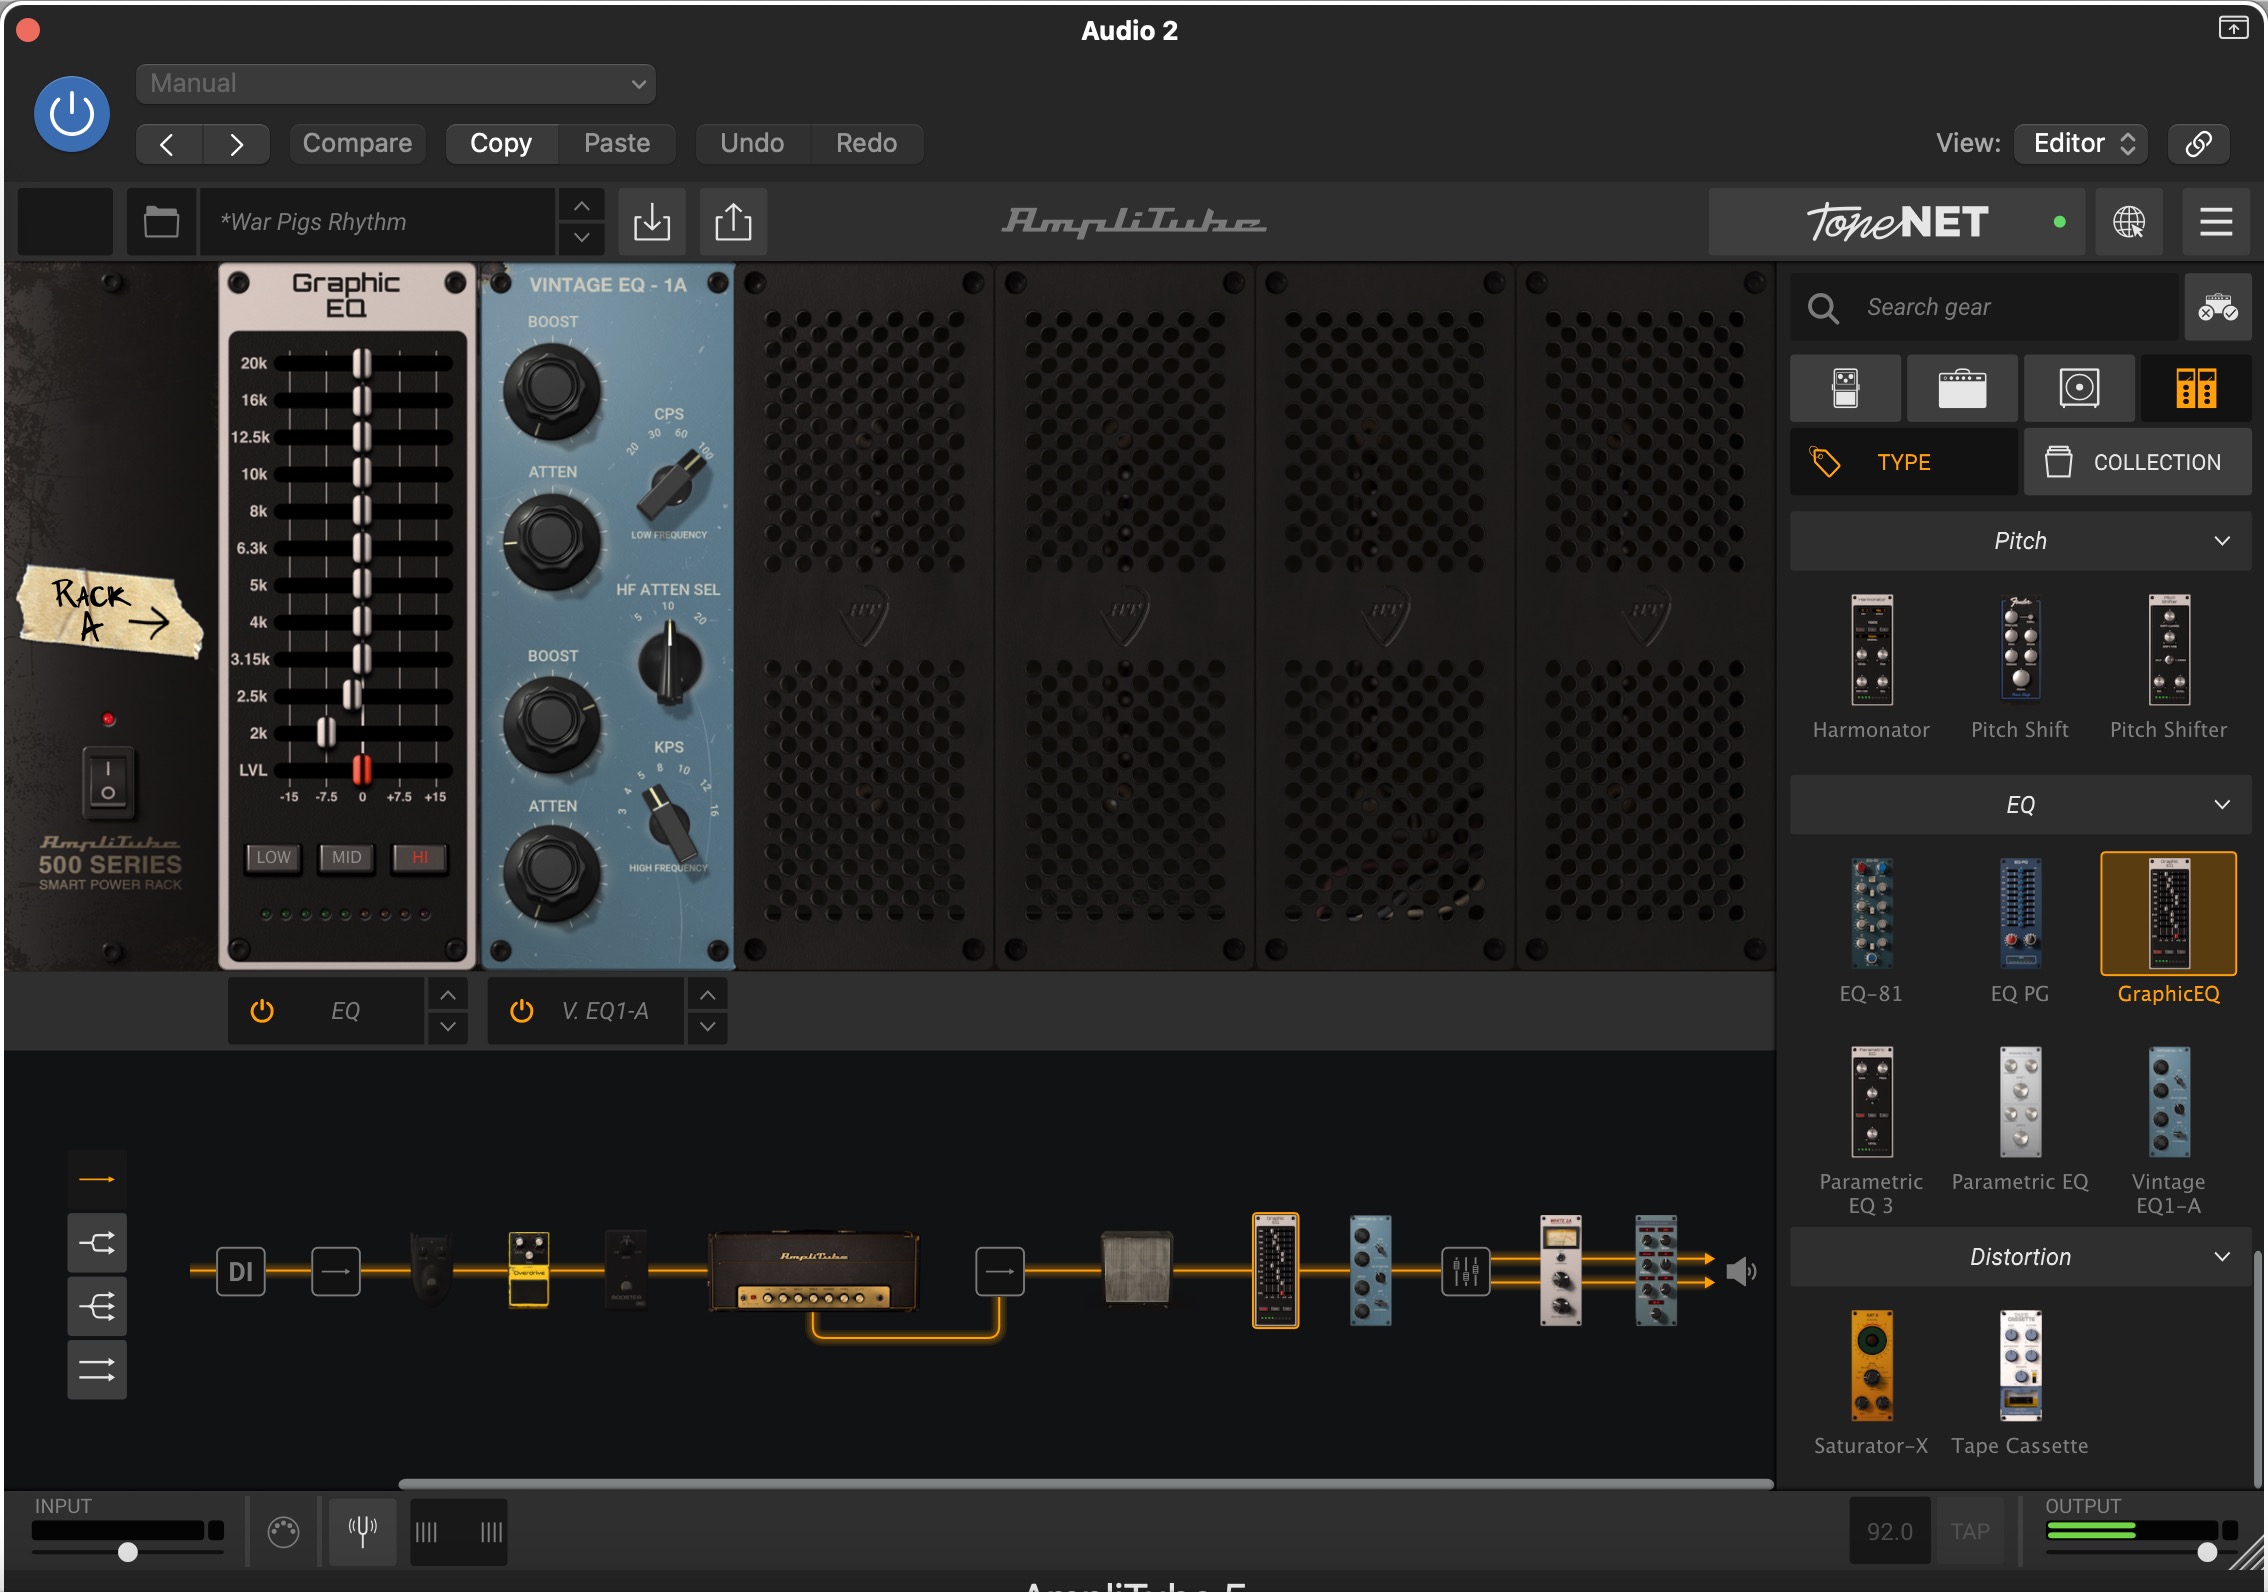The height and width of the screenshot is (1592, 2268).
Task: Click the Search gear field
Action: 1984,308
